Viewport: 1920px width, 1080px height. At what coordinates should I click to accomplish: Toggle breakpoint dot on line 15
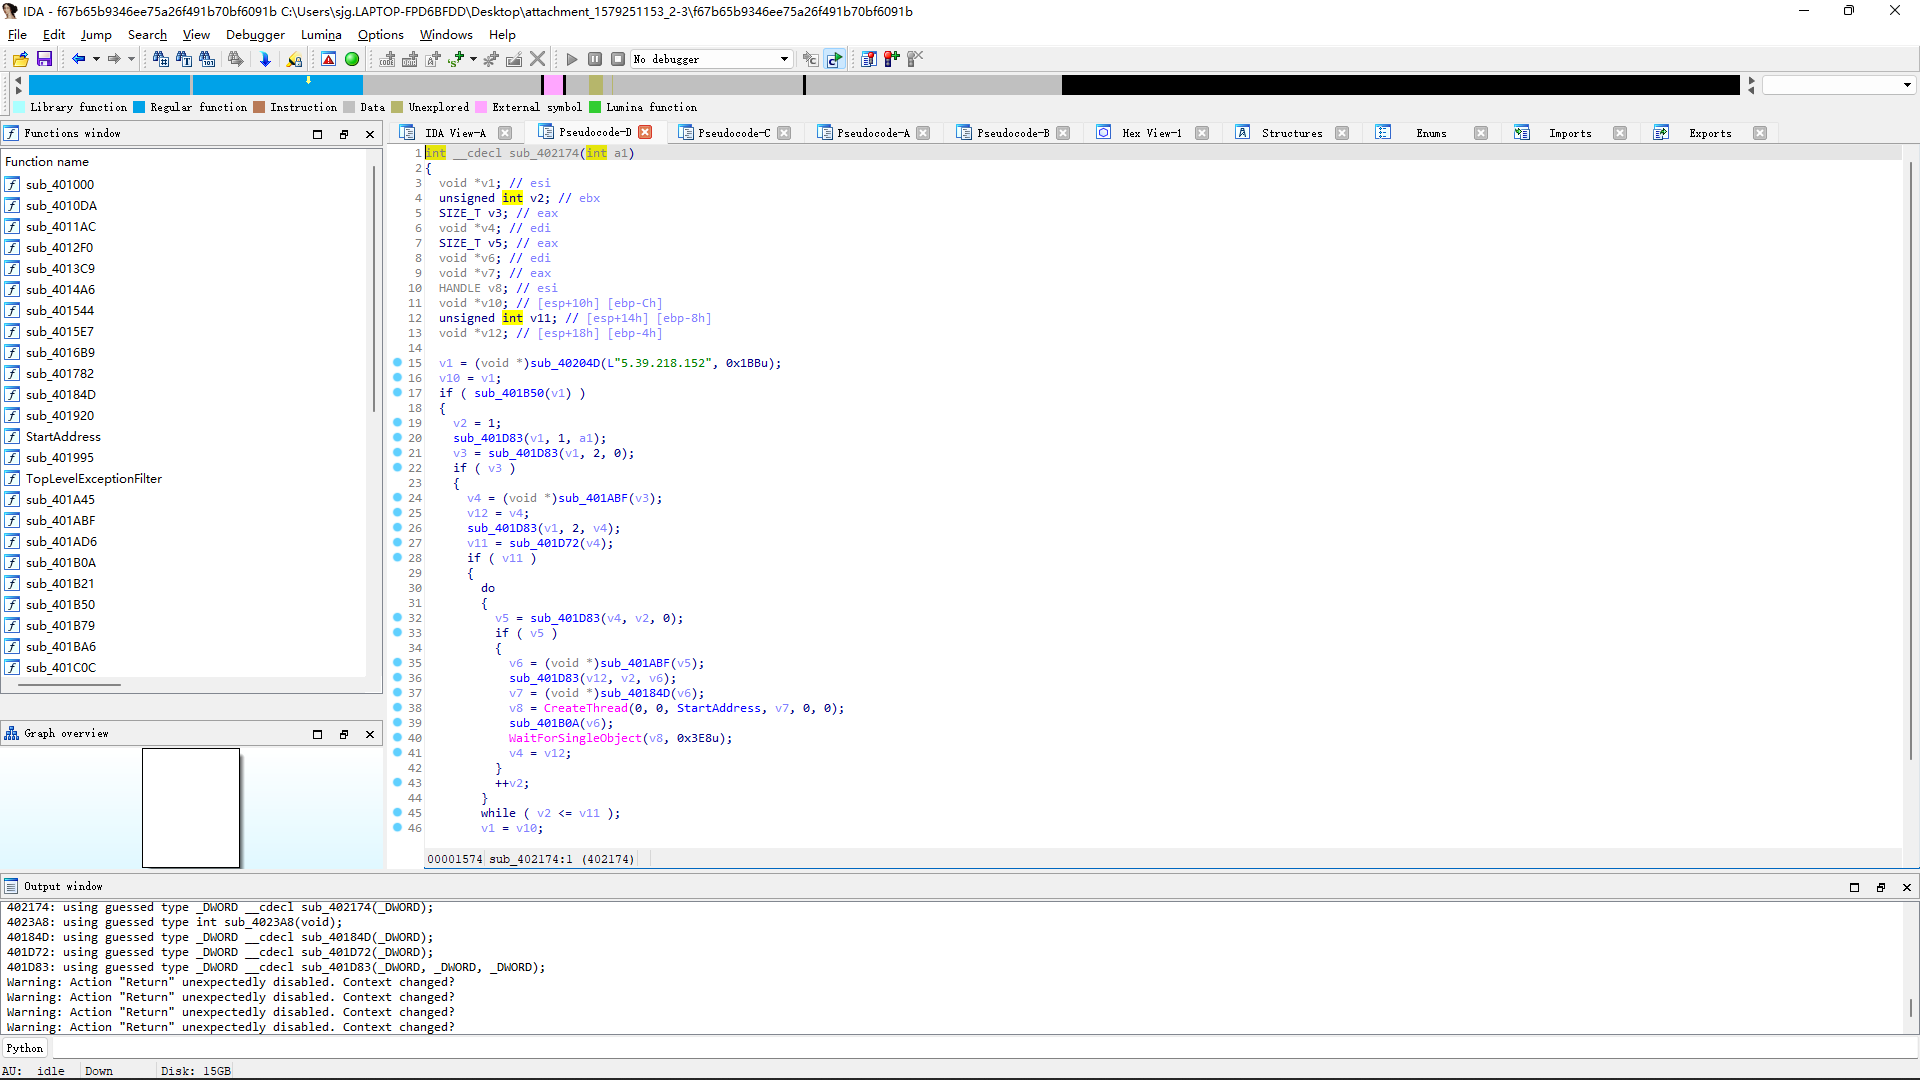pyautogui.click(x=397, y=363)
